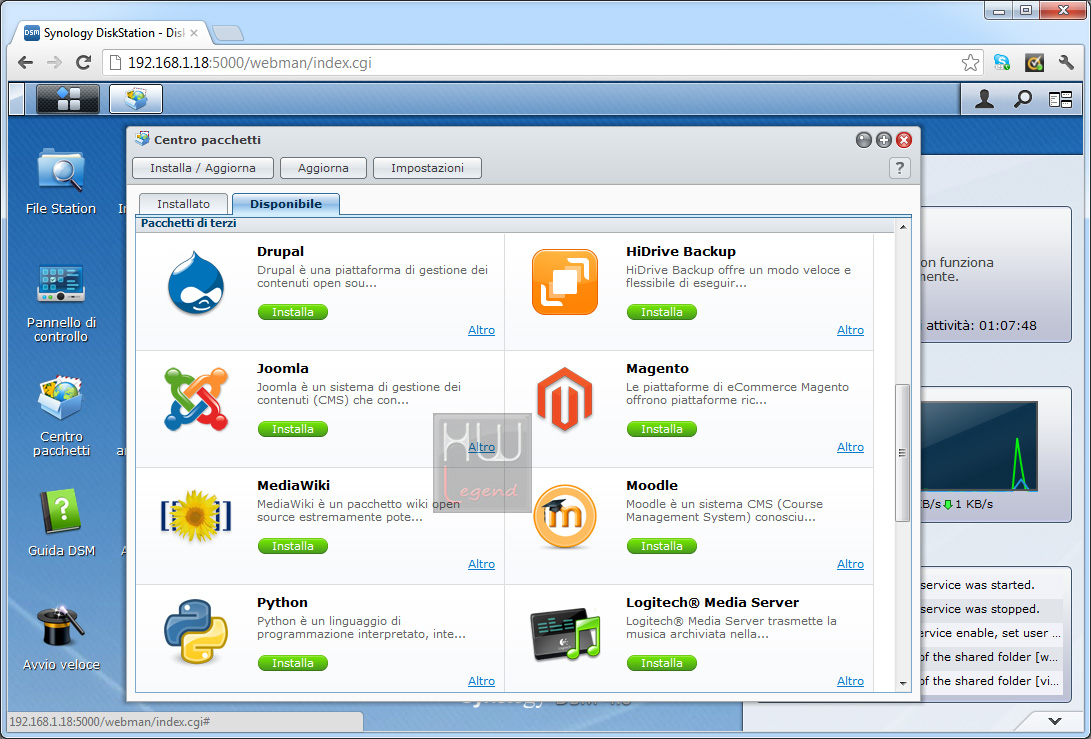Install the Python package
This screenshot has width=1091, height=739.
pyautogui.click(x=293, y=662)
